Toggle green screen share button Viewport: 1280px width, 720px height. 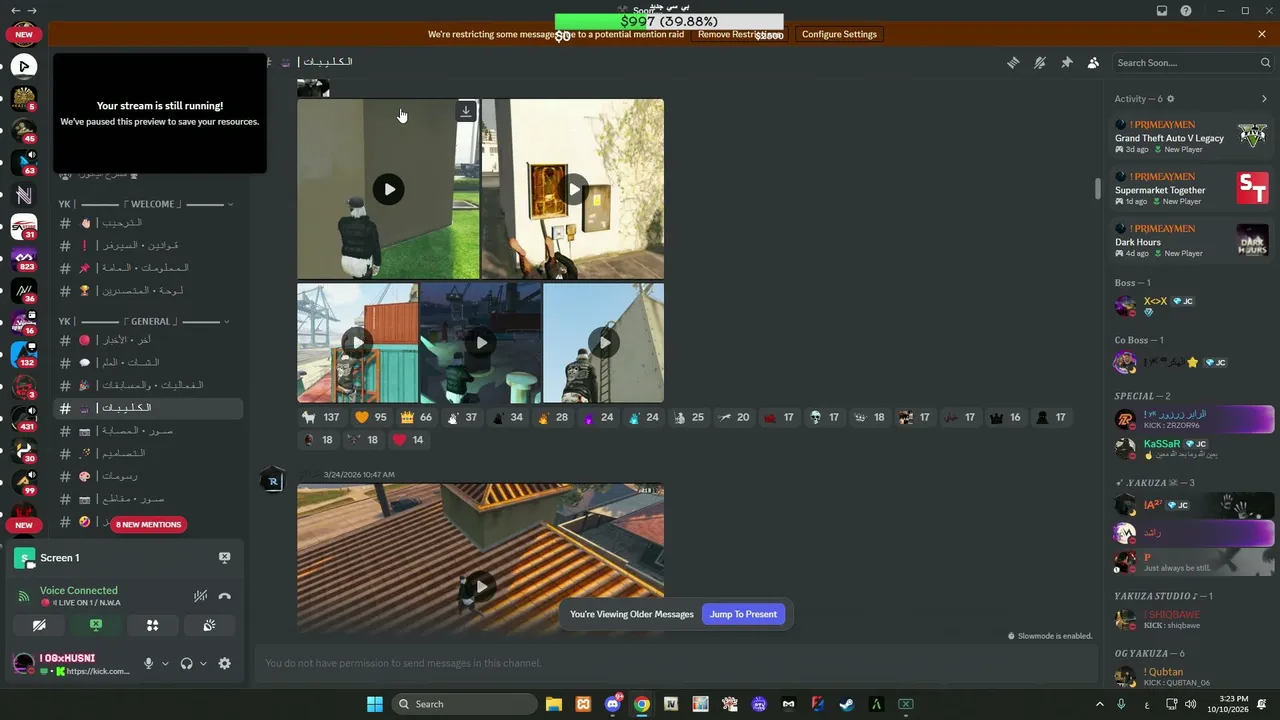[x=96, y=625]
